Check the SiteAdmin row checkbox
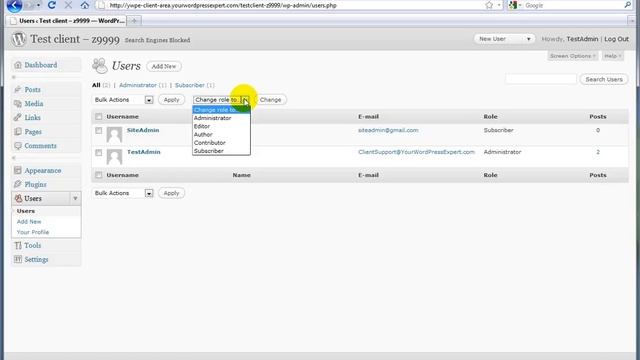Viewport: 640px width, 360px height. click(98, 131)
